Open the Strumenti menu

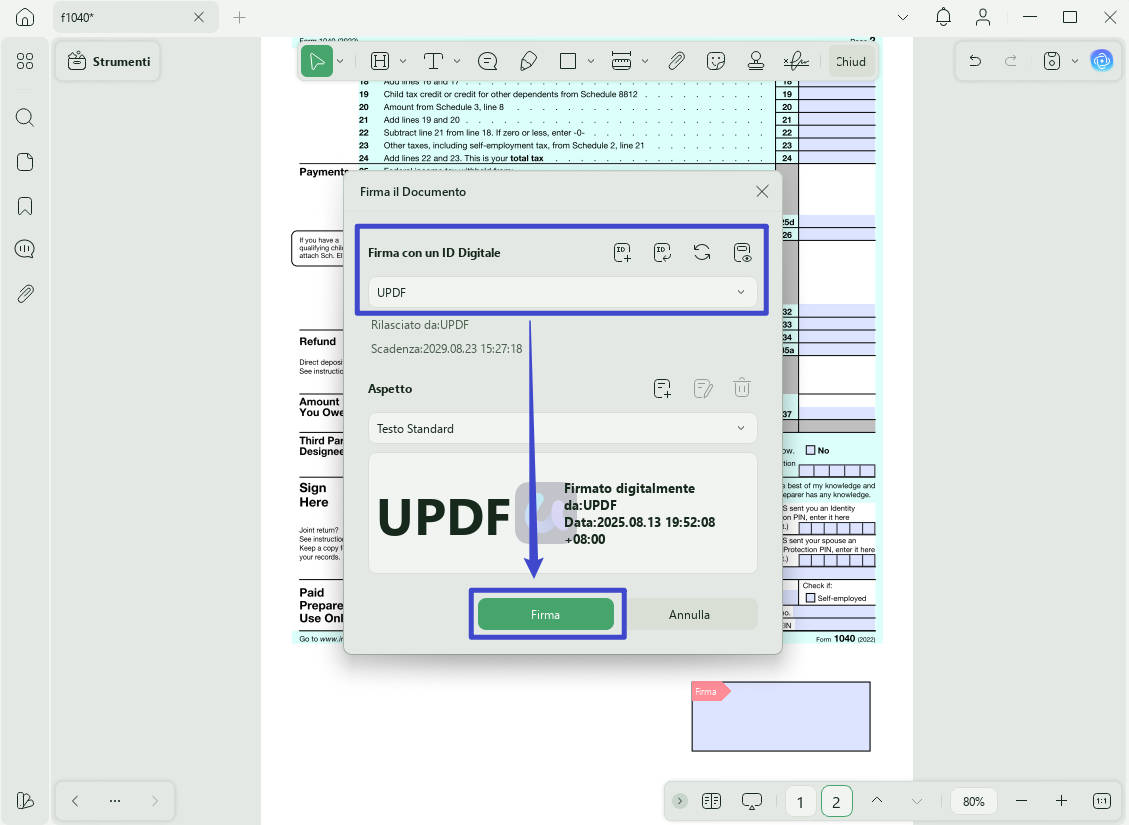[108, 61]
